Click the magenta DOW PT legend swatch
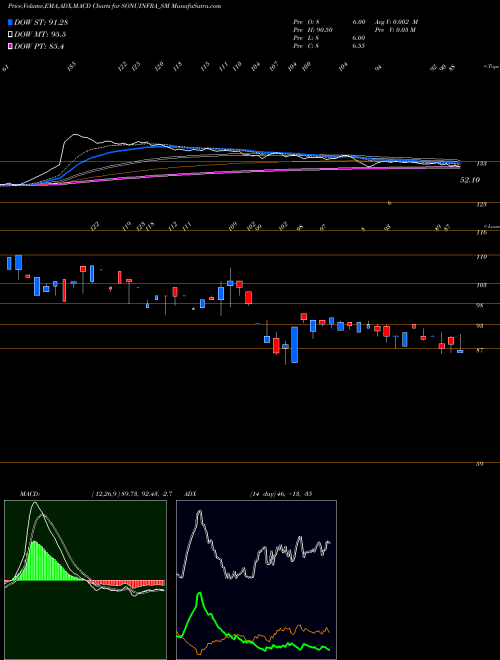The width and height of the screenshot is (500, 660). click(x=10, y=46)
